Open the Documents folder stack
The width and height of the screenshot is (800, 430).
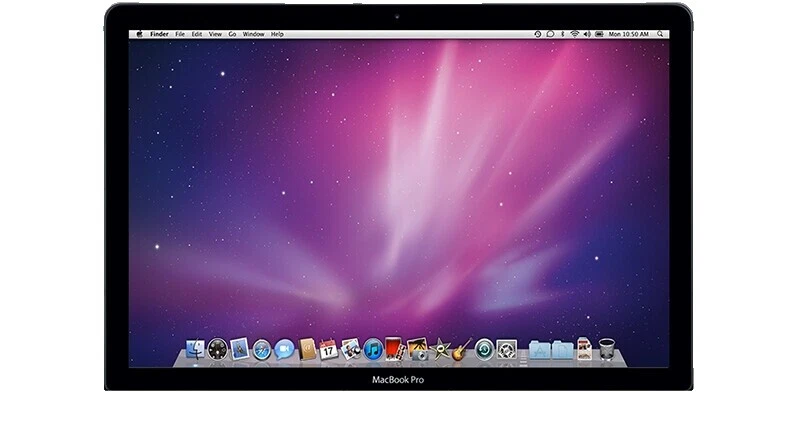click(562, 350)
